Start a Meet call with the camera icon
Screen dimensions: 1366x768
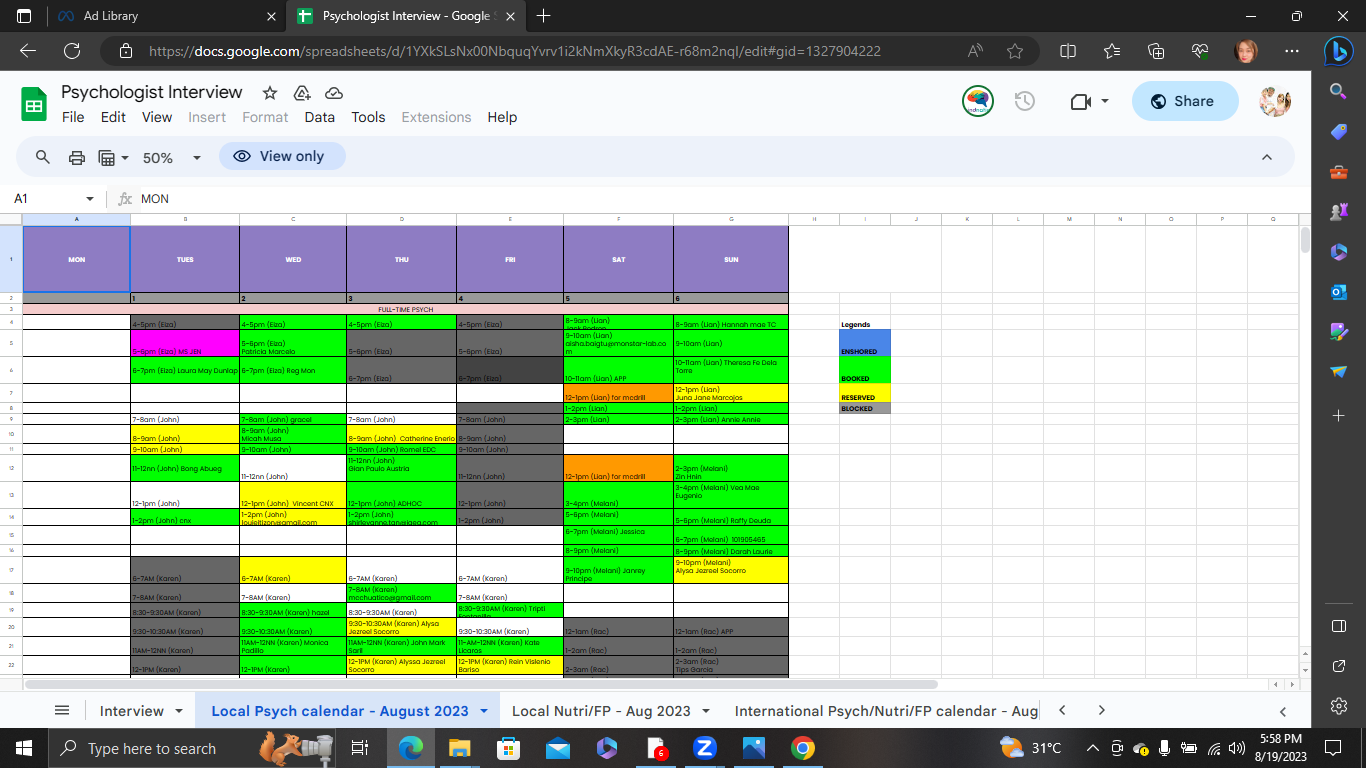pyautogui.click(x=1079, y=101)
